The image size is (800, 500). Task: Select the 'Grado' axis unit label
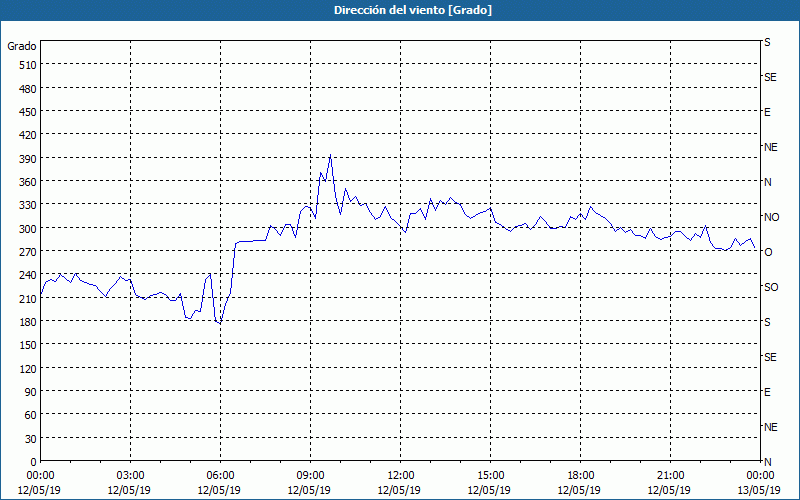[21, 46]
